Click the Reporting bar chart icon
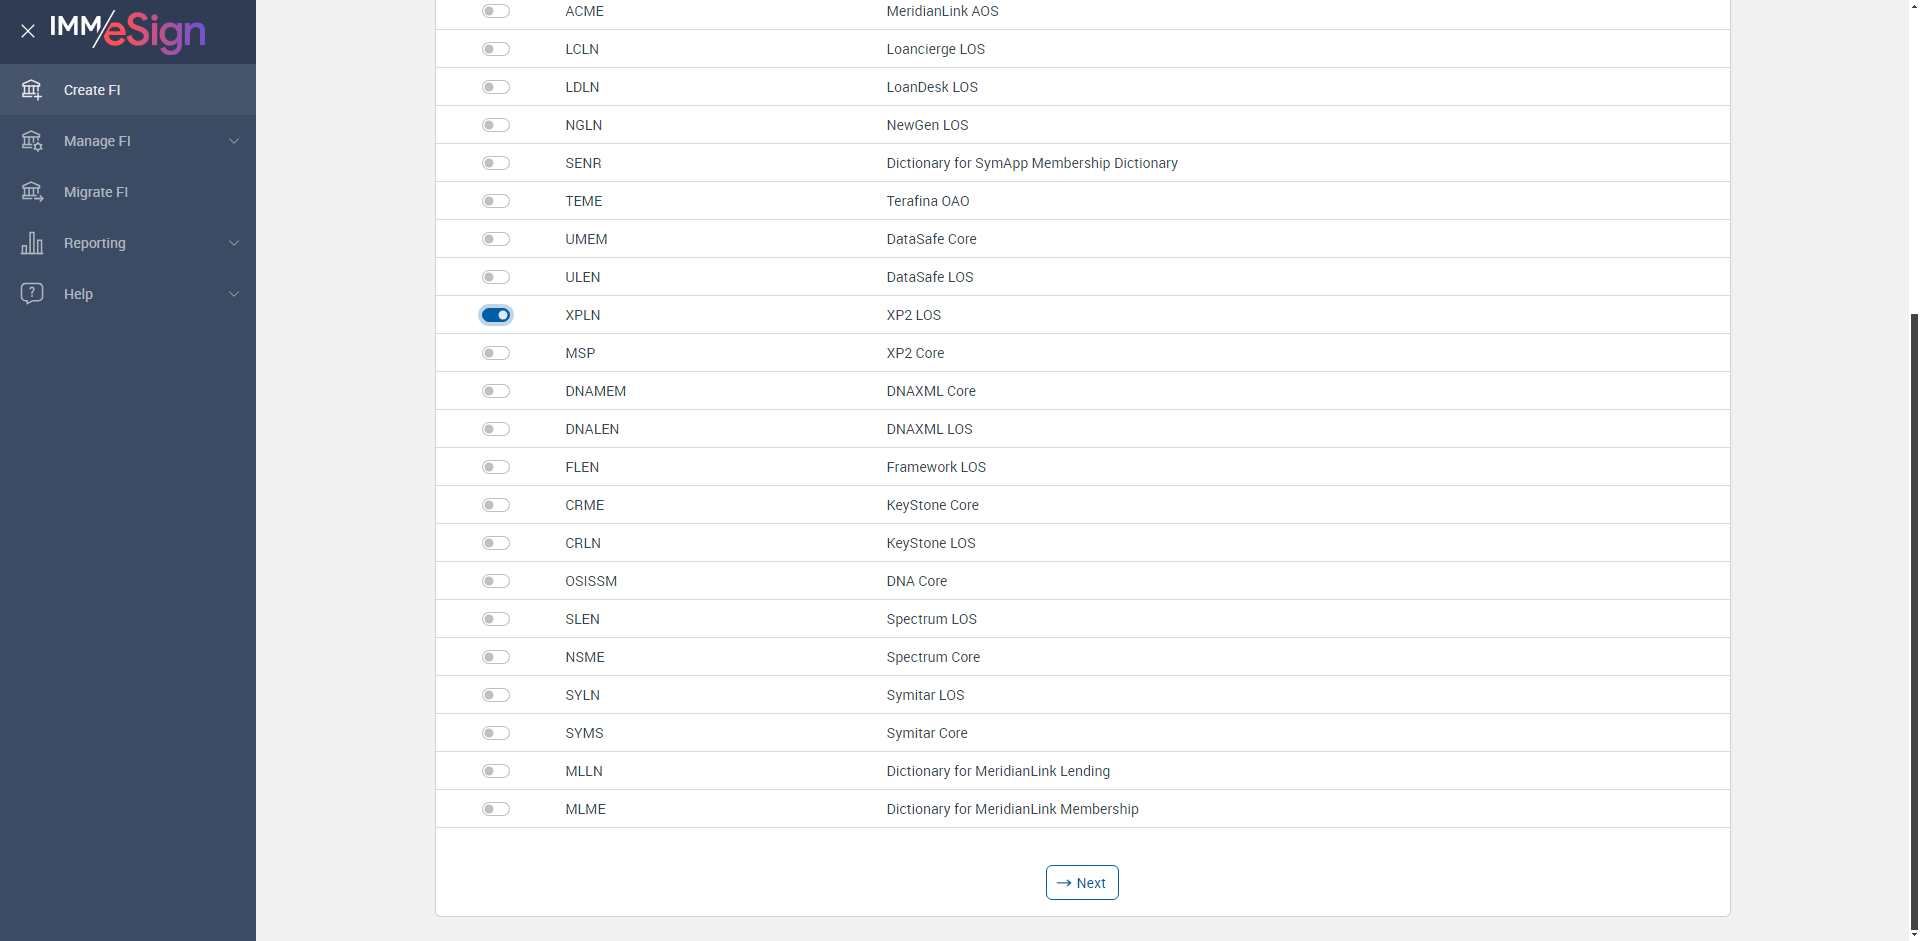Image resolution: width=1920 pixels, height=941 pixels. 32,243
